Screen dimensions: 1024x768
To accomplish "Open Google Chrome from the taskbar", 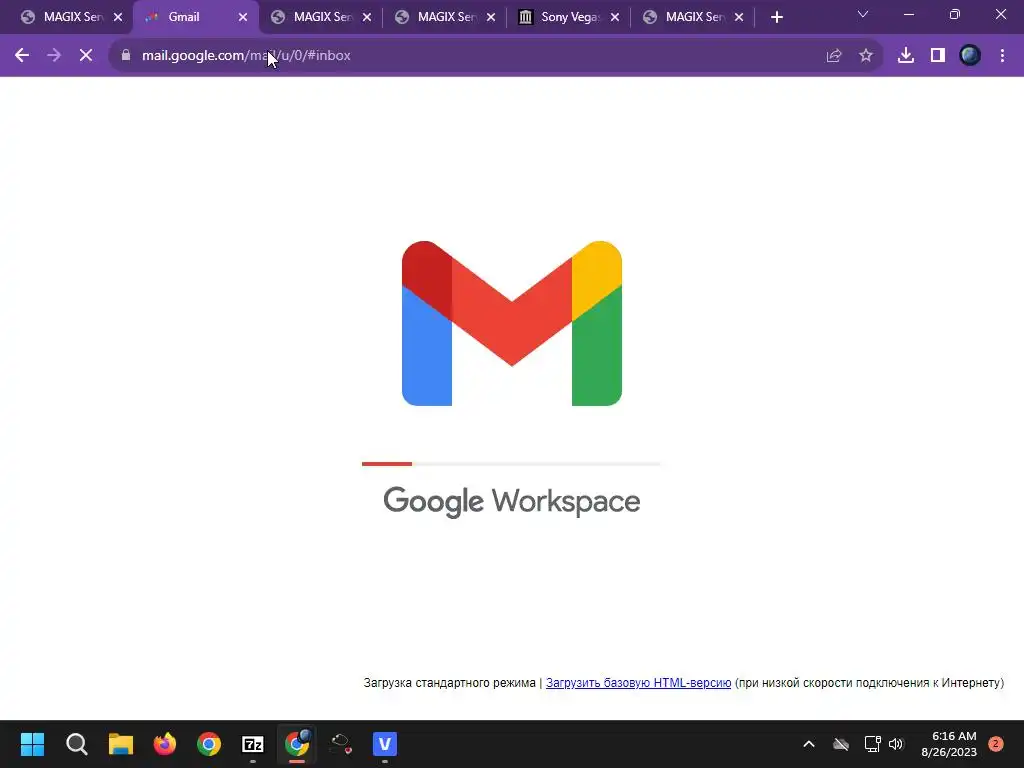I will coord(209,744).
